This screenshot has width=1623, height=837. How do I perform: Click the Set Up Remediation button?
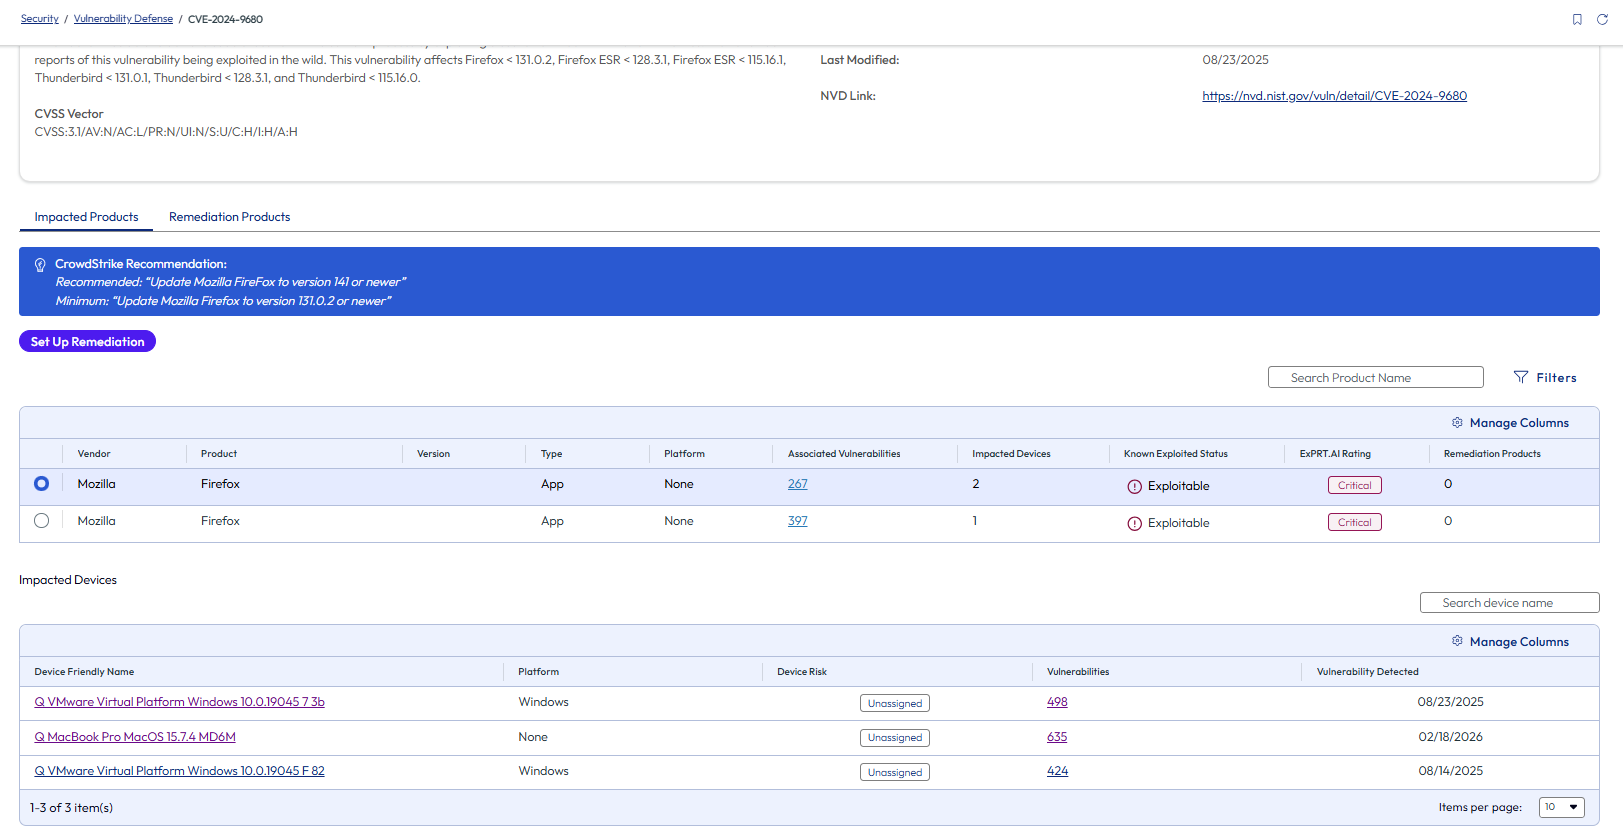pos(88,341)
